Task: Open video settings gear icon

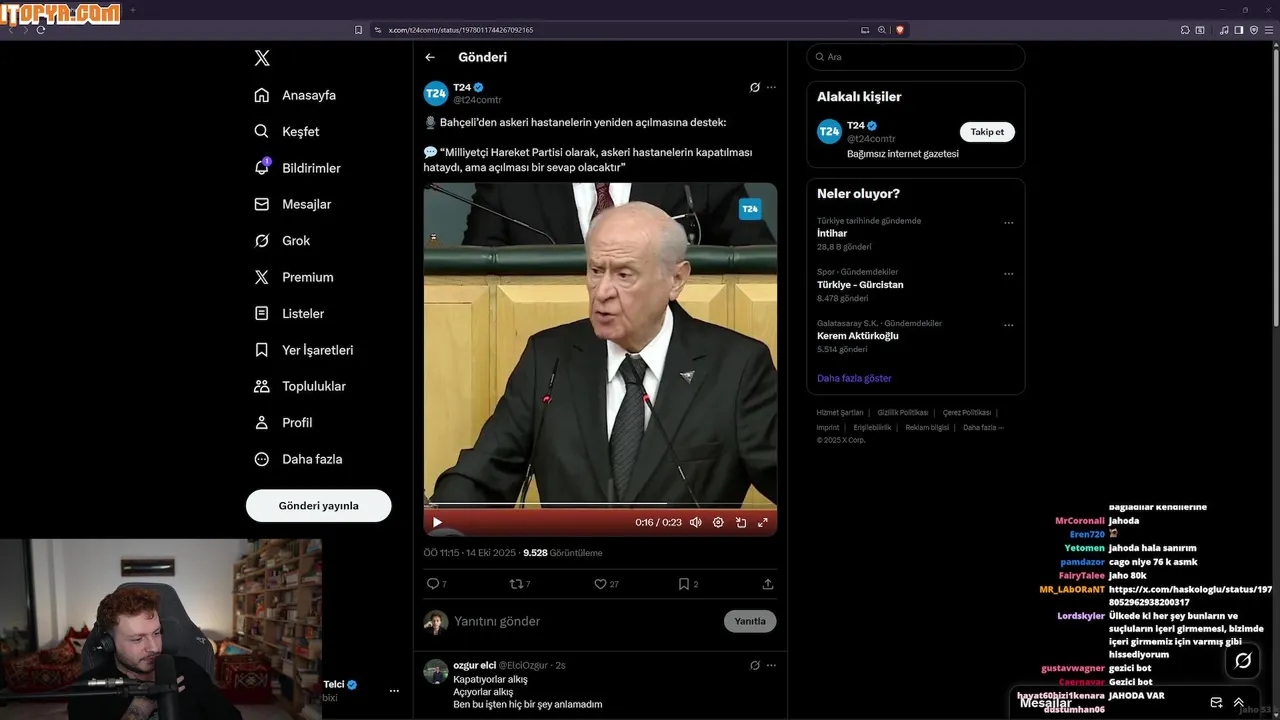Action: pos(718,522)
